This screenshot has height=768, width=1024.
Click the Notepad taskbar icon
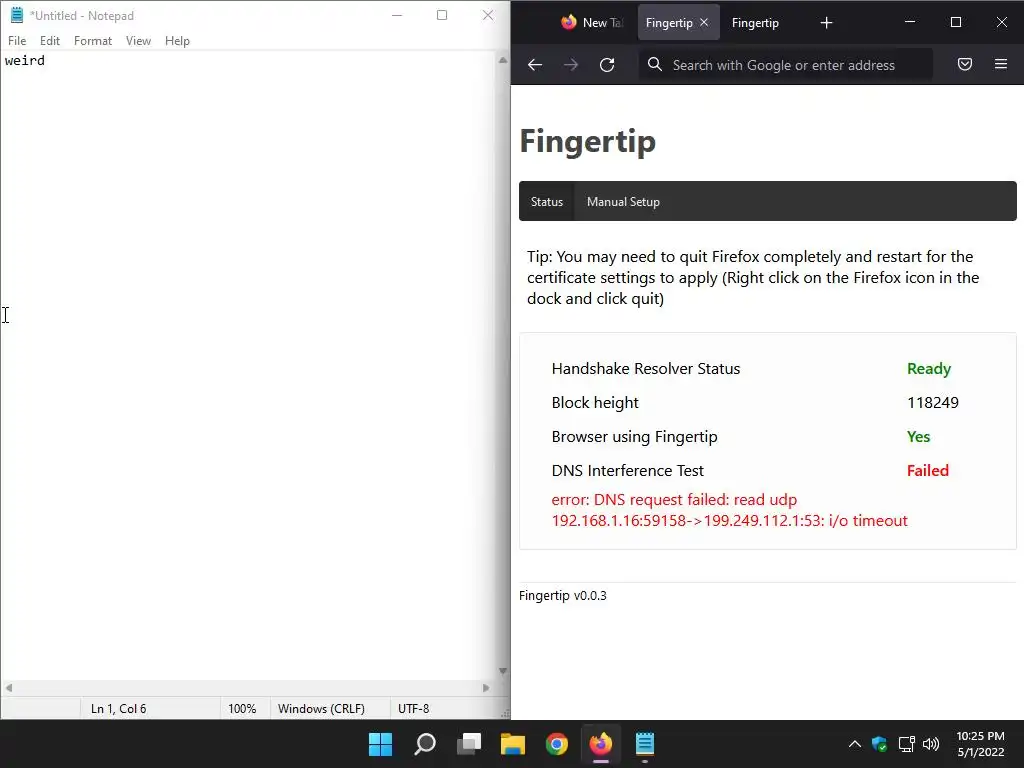645,744
